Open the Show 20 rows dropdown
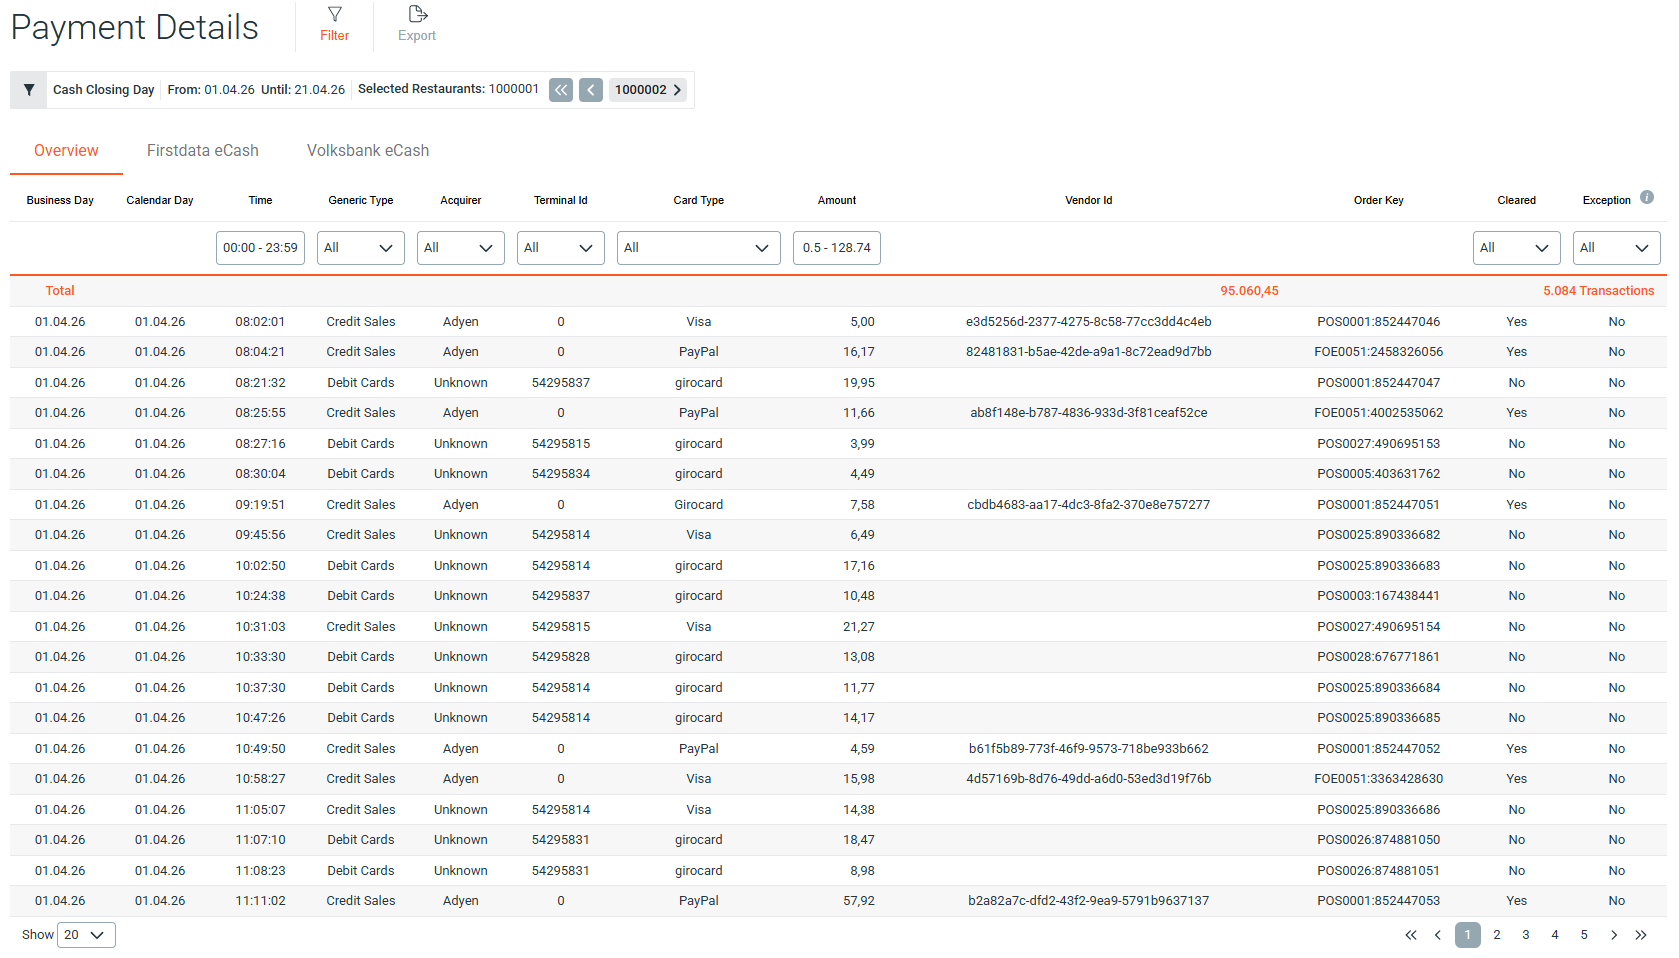Viewport: 1679px width, 958px height. [86, 935]
